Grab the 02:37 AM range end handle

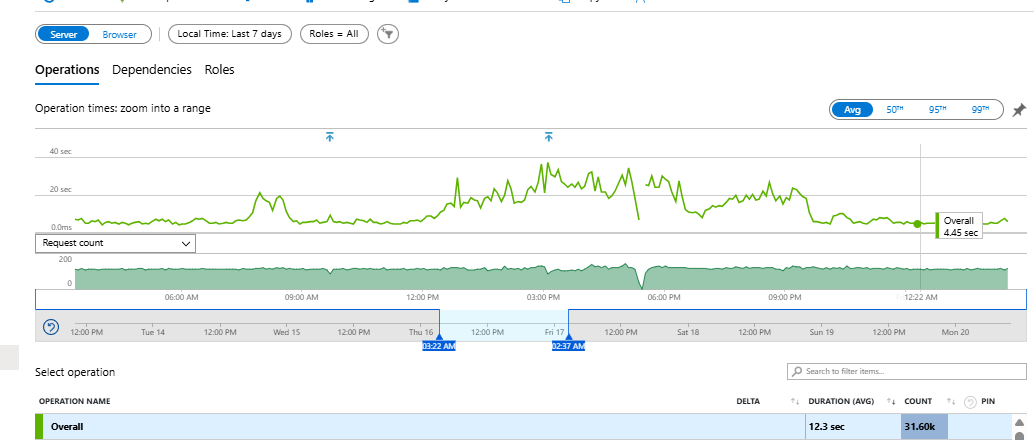pyautogui.click(x=568, y=345)
